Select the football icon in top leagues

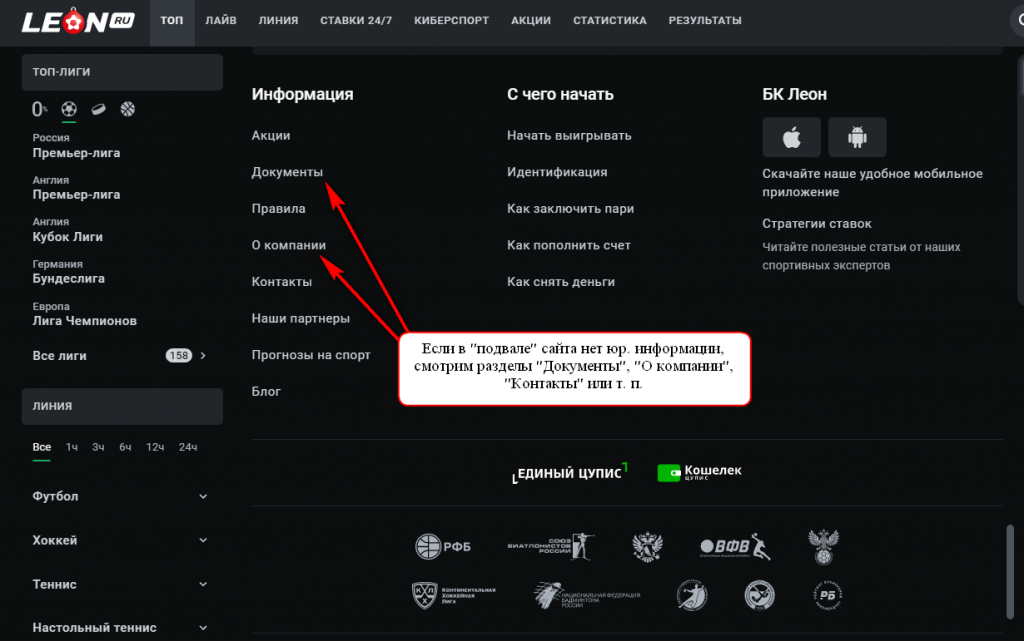click(x=69, y=109)
